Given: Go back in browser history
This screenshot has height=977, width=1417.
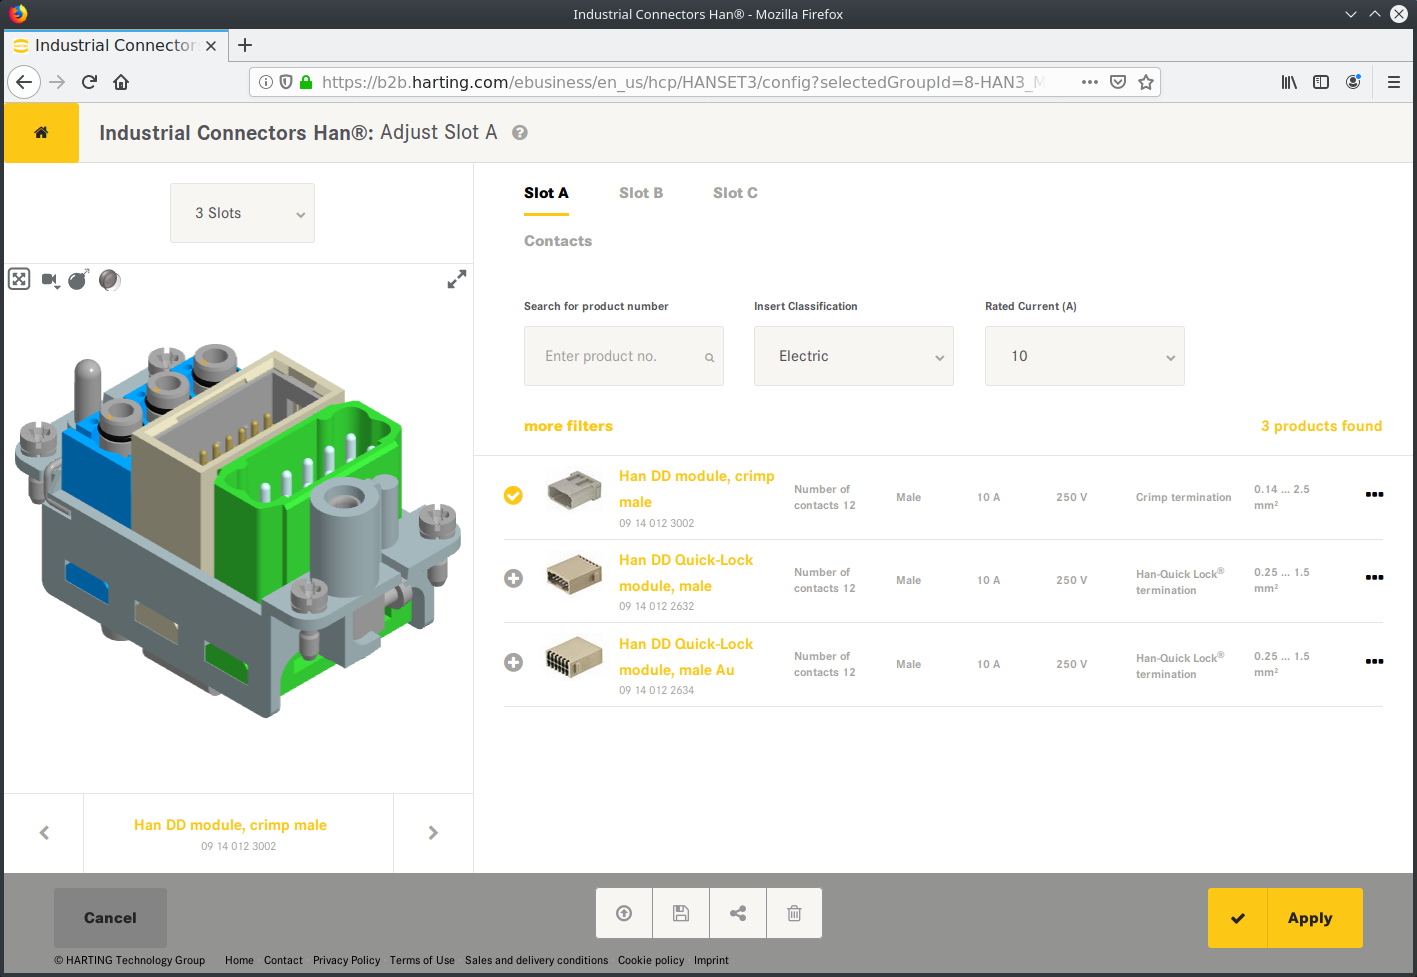Looking at the screenshot, I should [24, 82].
